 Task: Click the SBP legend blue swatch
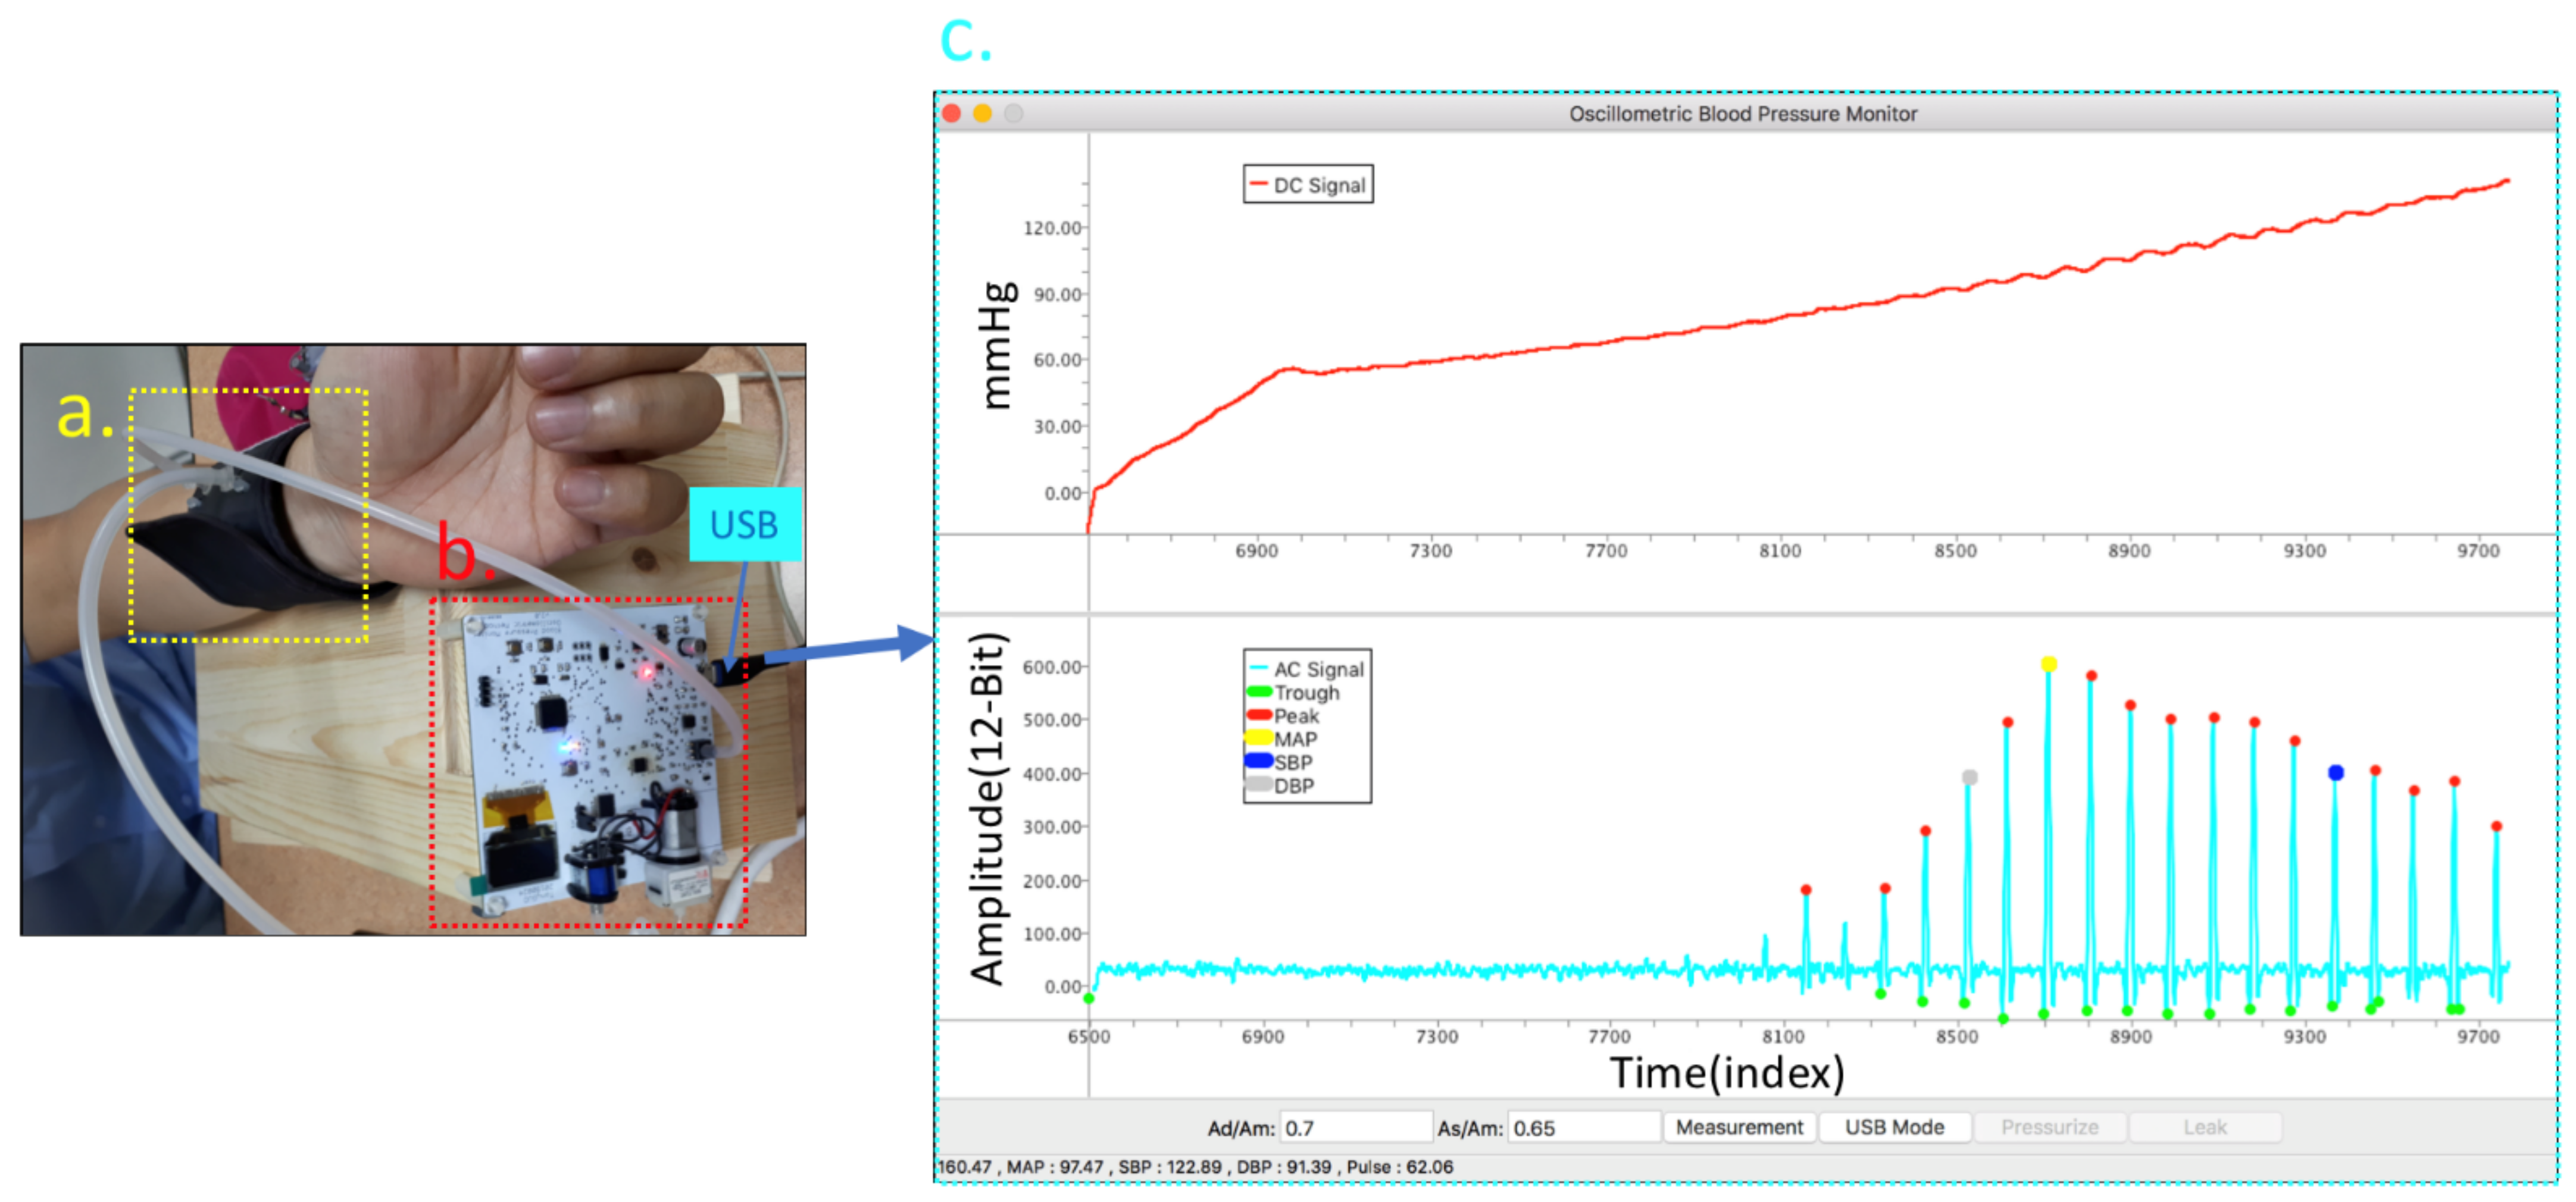coord(1259,761)
